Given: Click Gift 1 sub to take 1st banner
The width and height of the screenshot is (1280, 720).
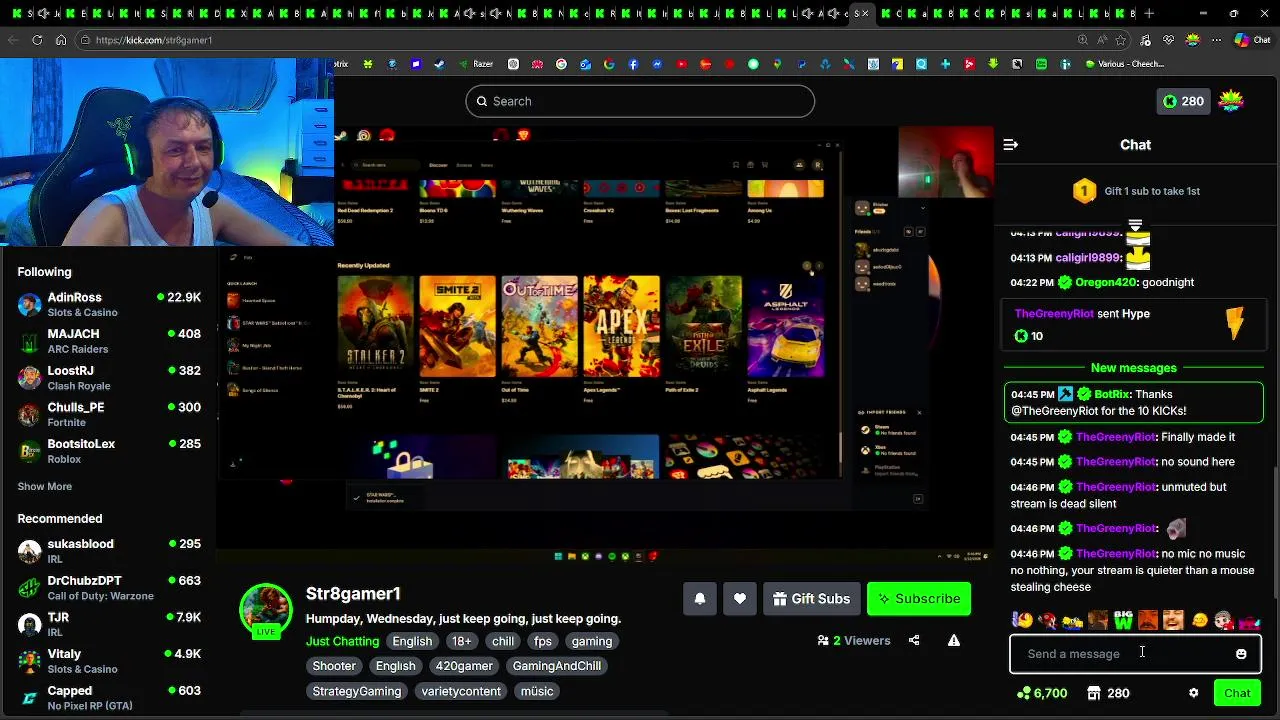Looking at the screenshot, I should [1136, 191].
